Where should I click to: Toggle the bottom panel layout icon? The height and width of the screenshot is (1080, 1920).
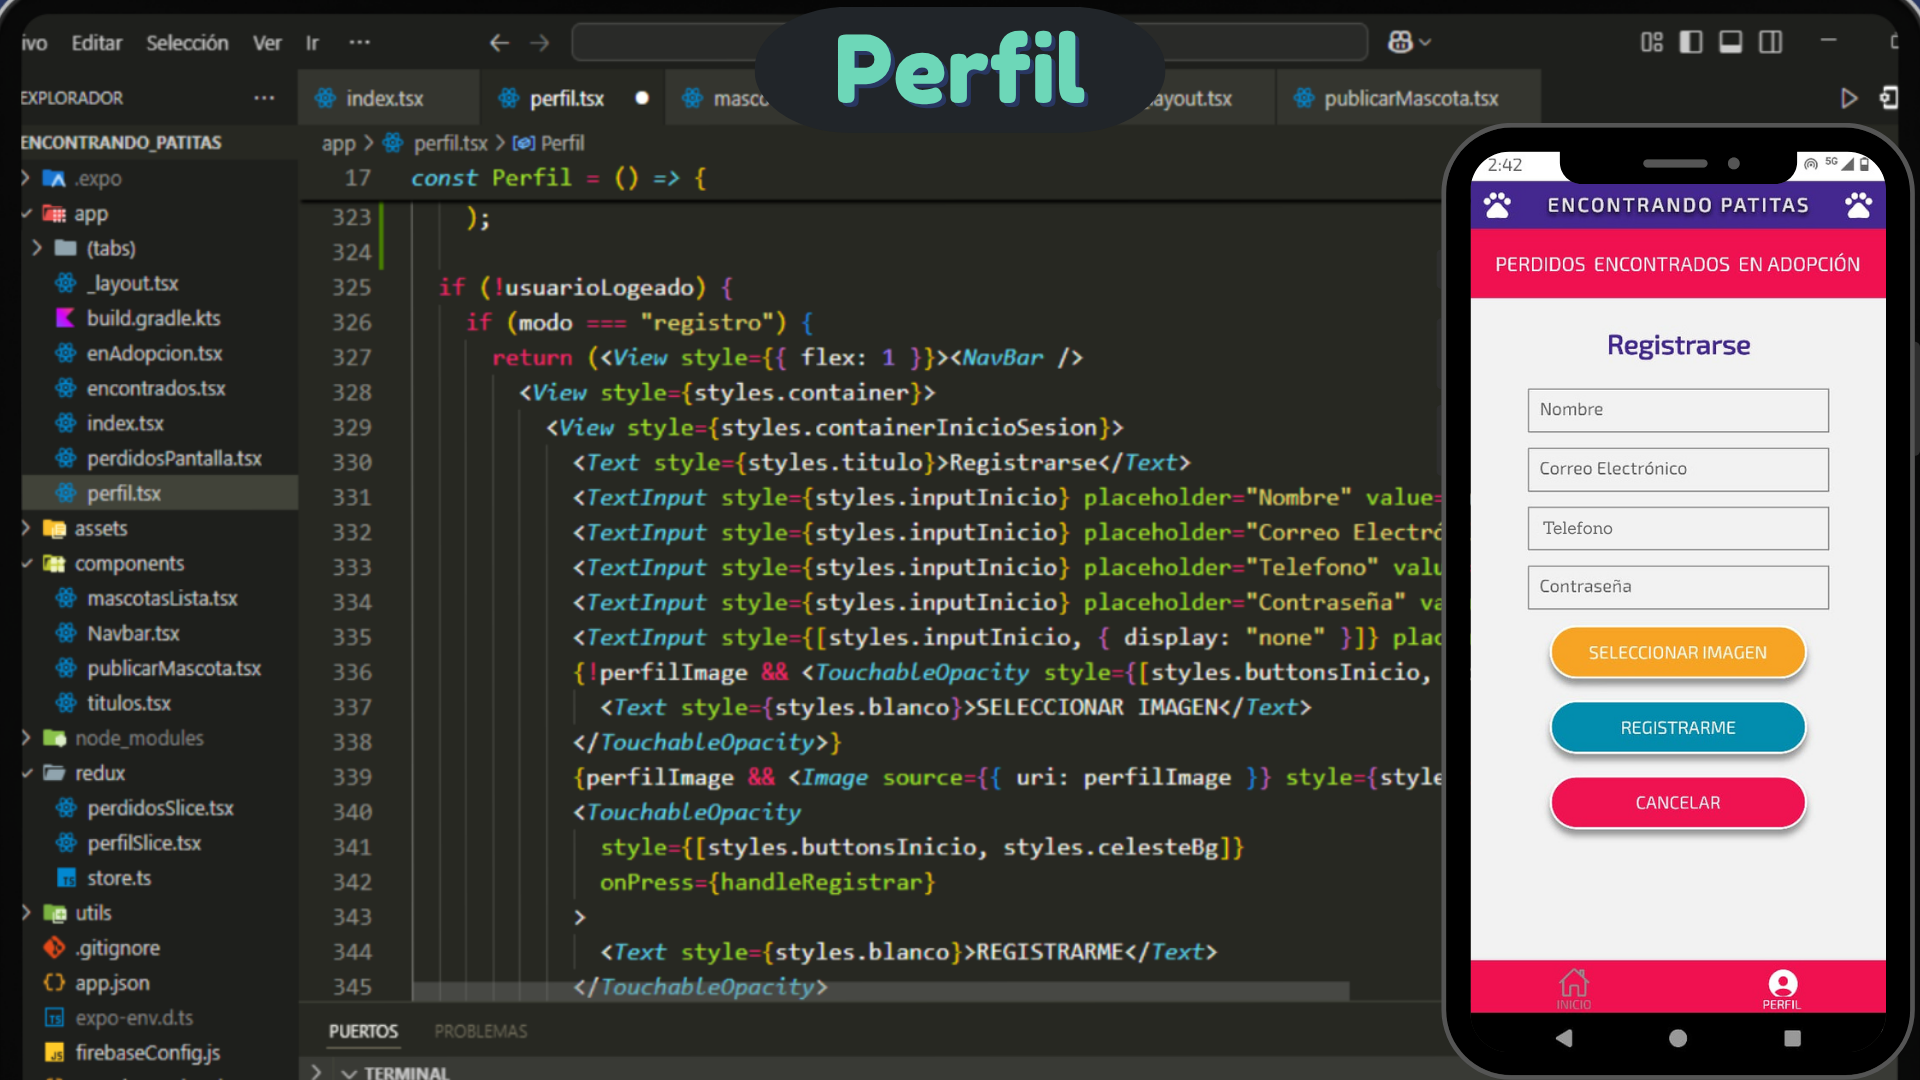(x=1730, y=42)
